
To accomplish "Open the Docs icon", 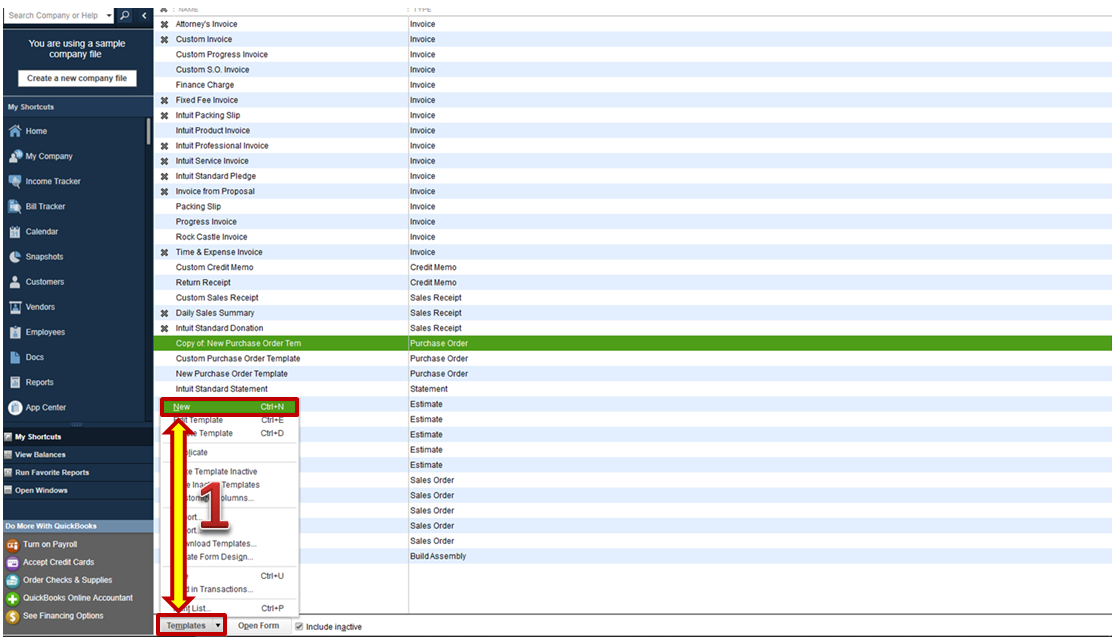I will click(x=15, y=358).
